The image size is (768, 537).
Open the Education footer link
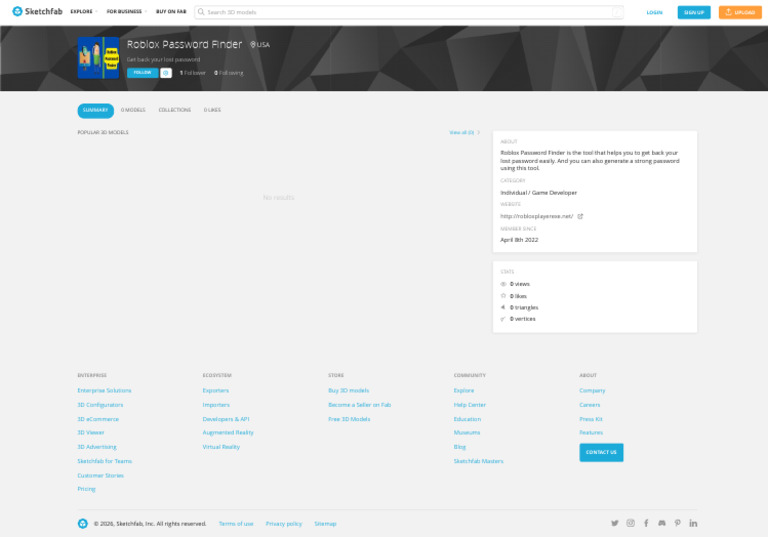click(x=467, y=419)
